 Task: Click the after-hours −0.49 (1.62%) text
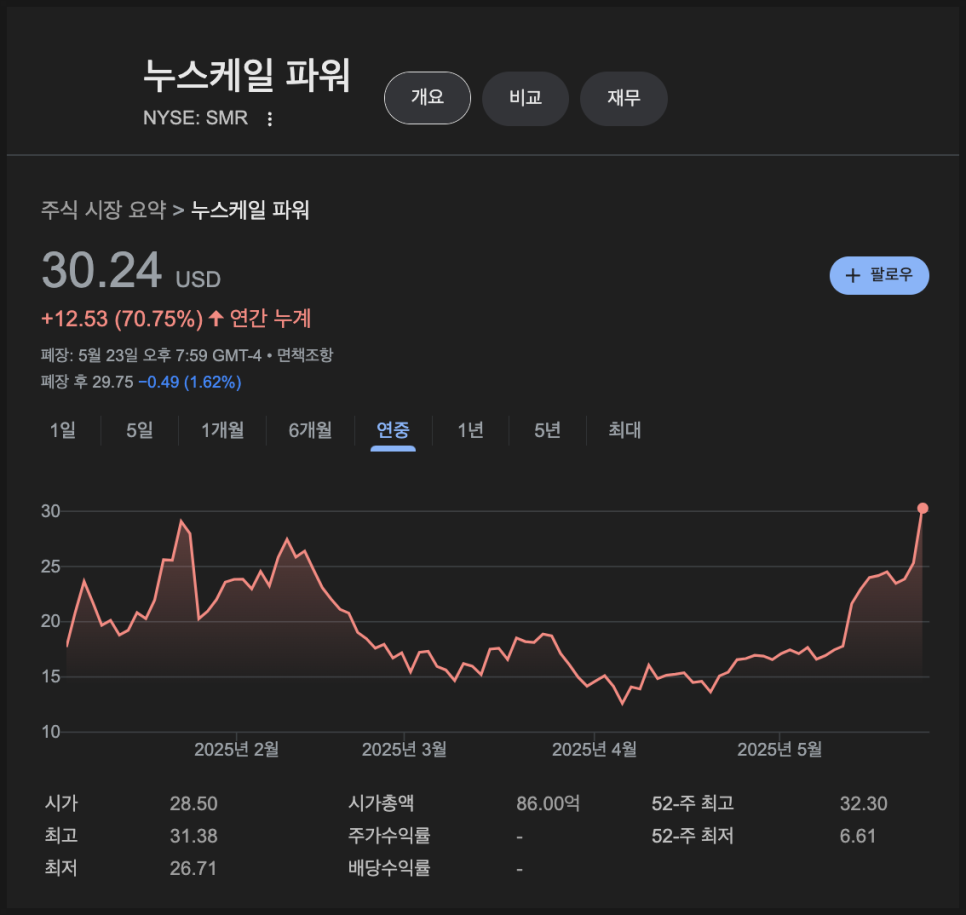(190, 382)
